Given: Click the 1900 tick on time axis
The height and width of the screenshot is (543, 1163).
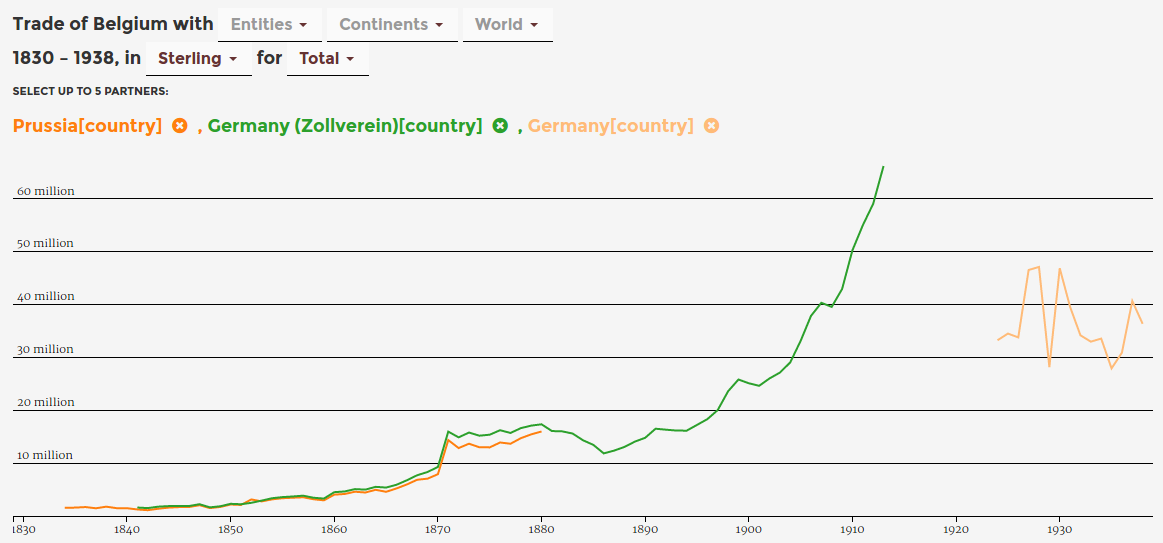Looking at the screenshot, I should coord(748,528).
